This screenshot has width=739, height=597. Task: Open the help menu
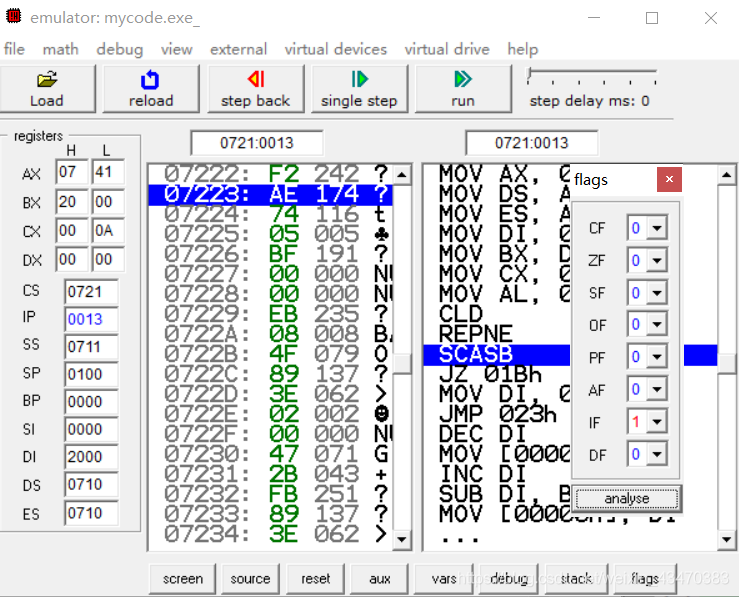[523, 49]
